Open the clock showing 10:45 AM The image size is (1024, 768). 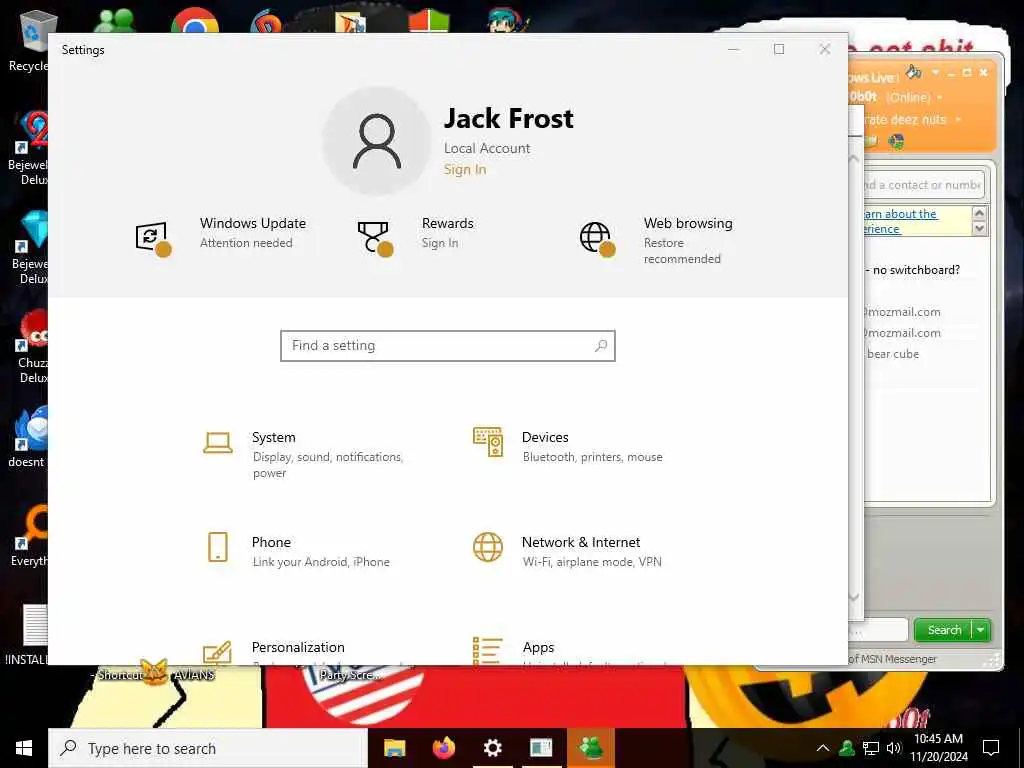click(938, 748)
